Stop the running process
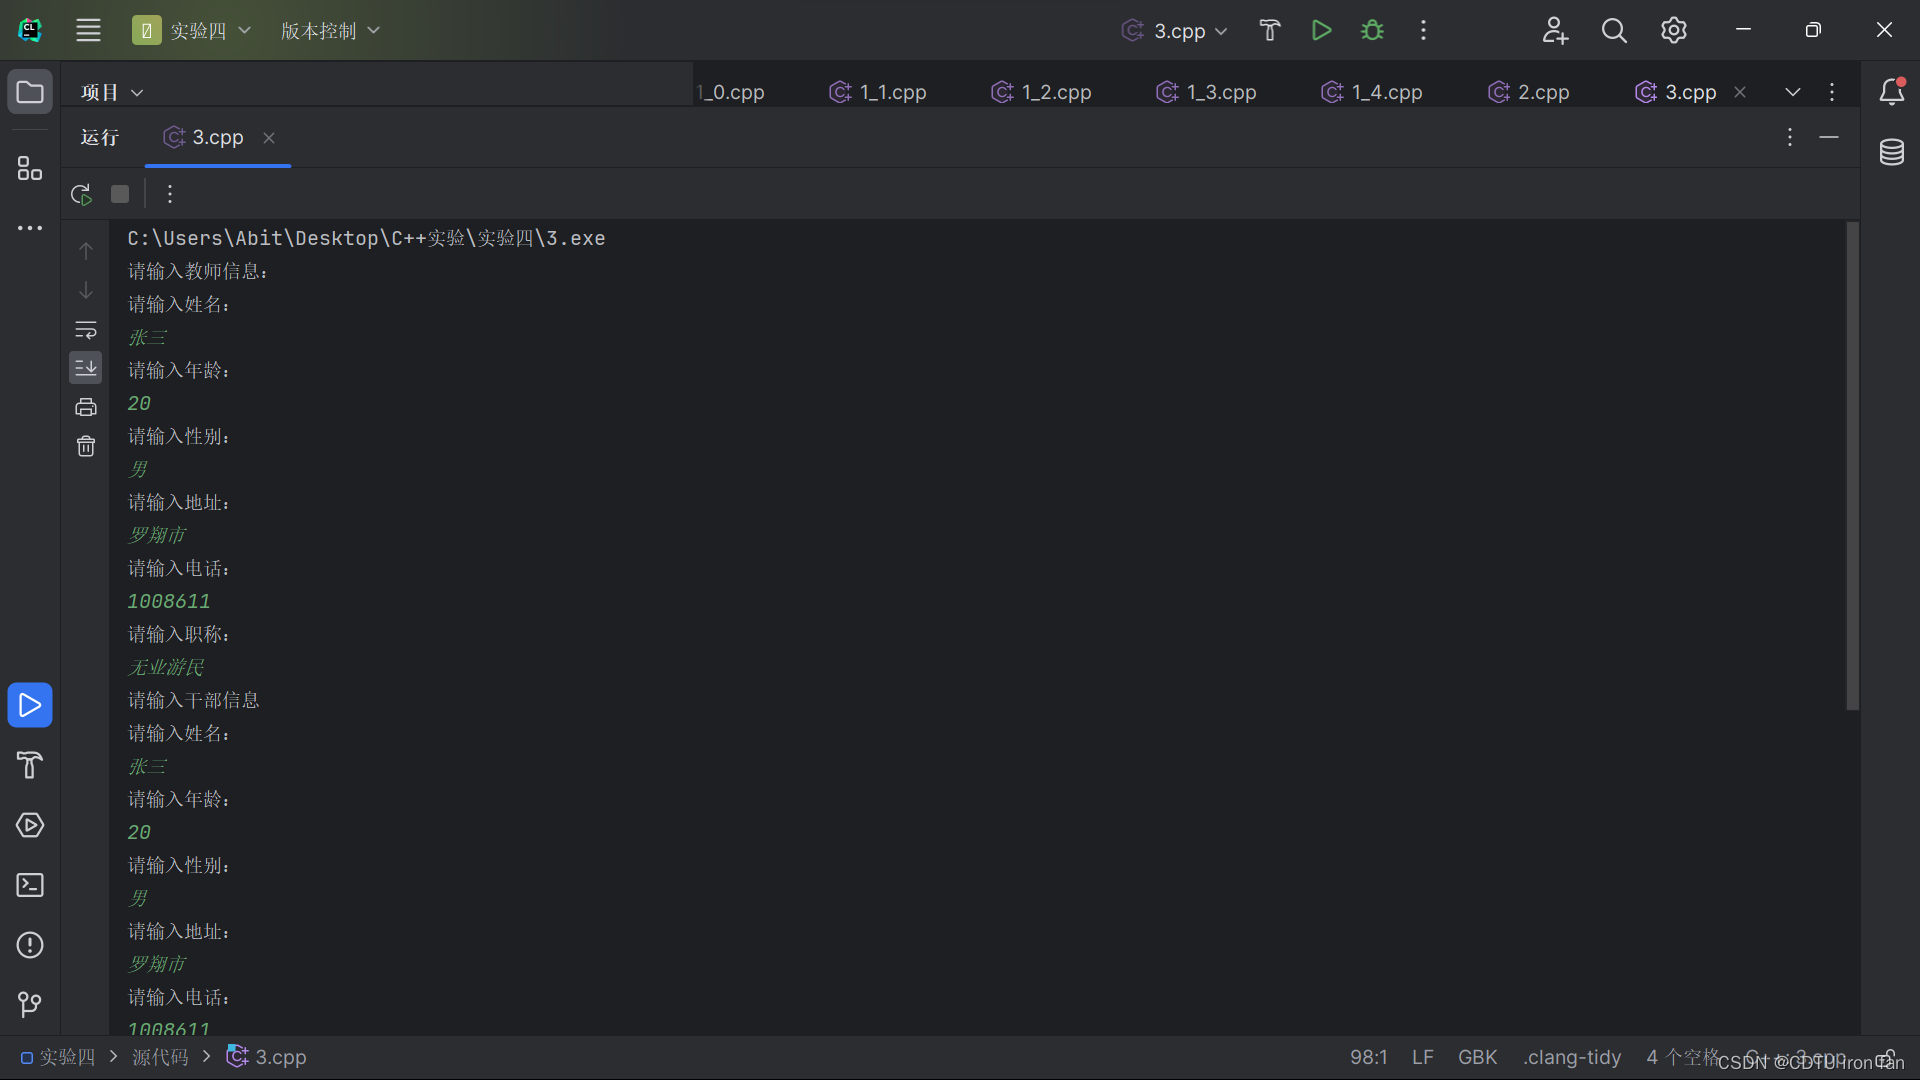Image resolution: width=1920 pixels, height=1080 pixels. click(120, 194)
